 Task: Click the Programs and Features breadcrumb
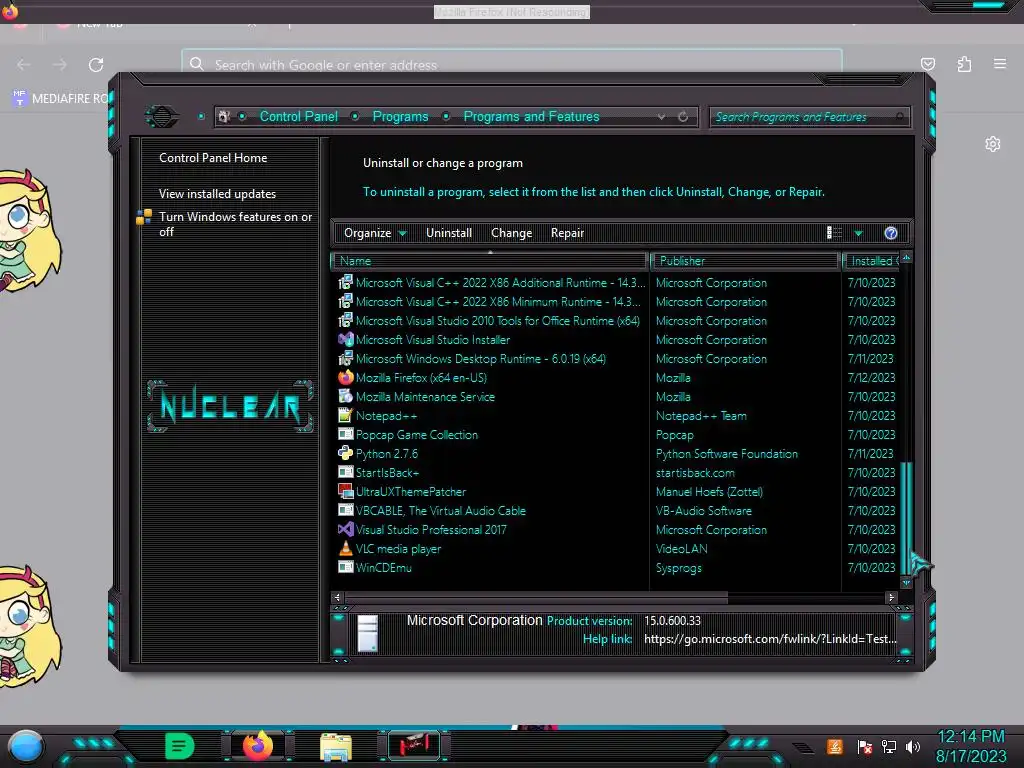531,116
